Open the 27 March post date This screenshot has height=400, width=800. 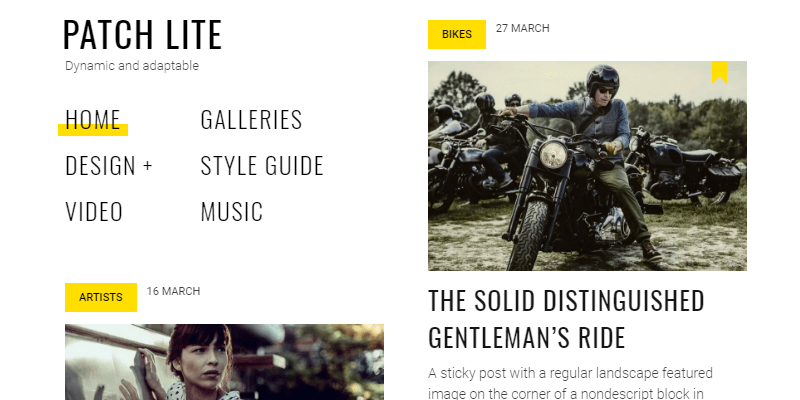pos(522,29)
